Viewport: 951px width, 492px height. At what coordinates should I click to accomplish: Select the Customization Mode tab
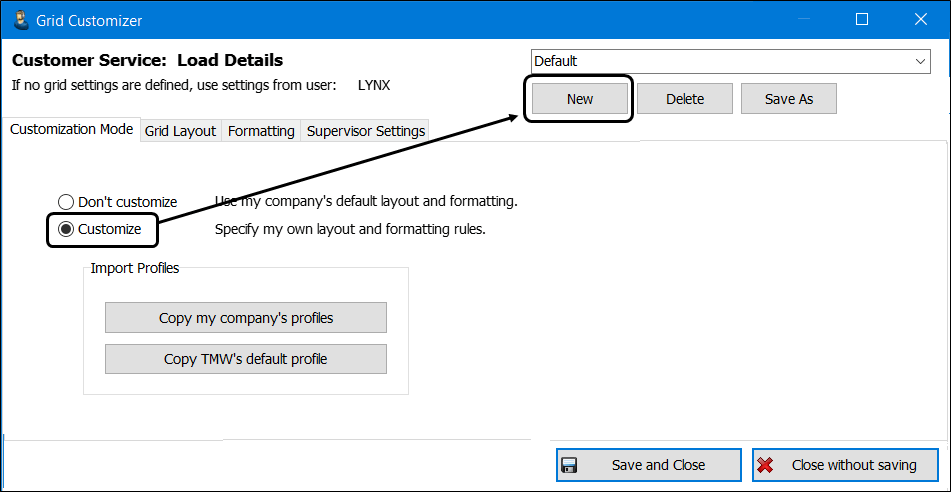click(71, 130)
